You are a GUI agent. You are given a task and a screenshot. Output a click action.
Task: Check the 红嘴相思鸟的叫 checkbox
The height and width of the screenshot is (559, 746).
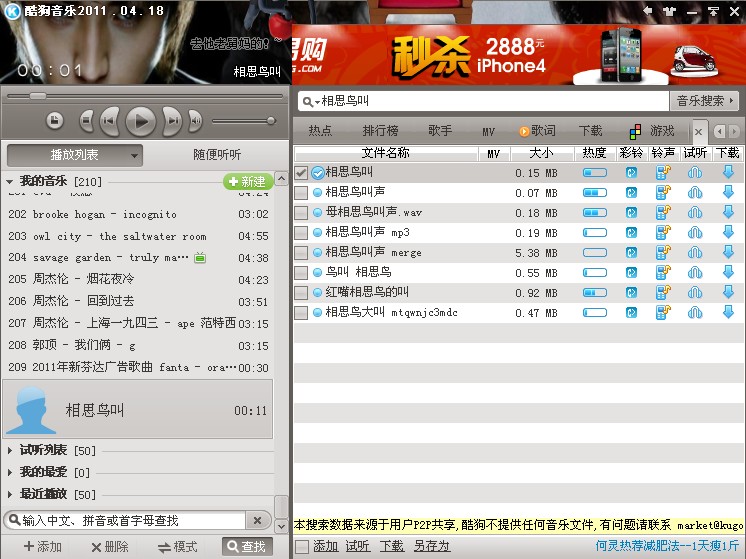[x=301, y=293]
